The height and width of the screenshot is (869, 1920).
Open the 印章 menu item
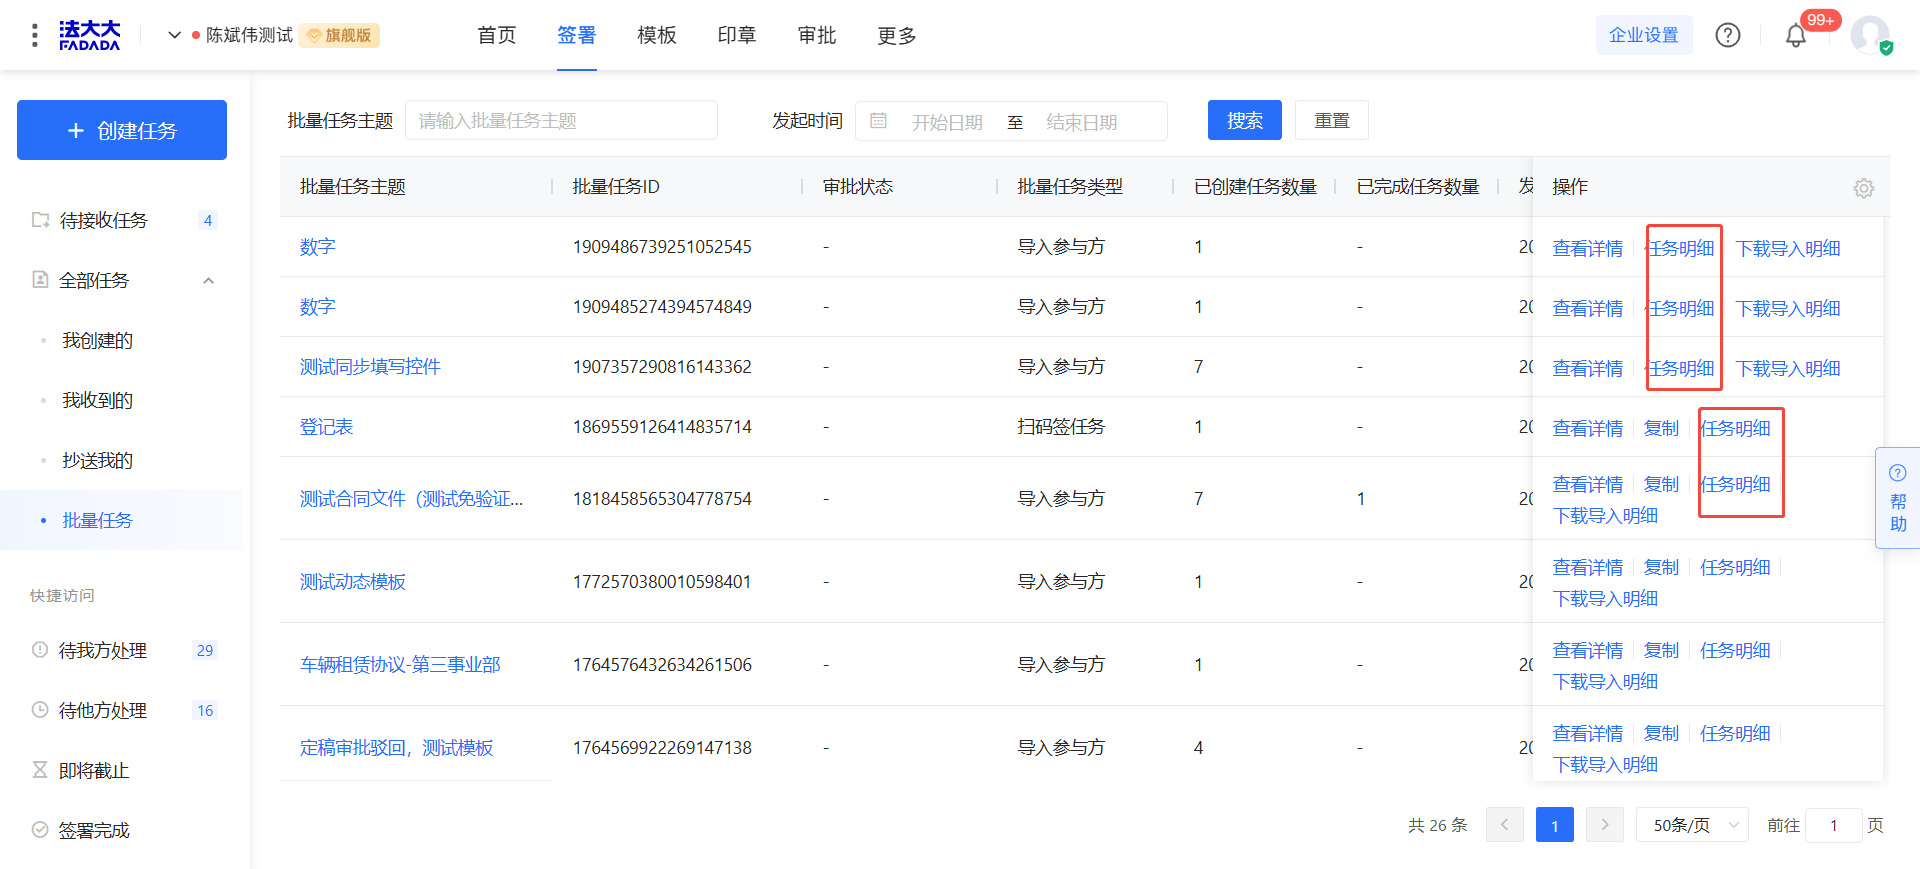[x=736, y=36]
